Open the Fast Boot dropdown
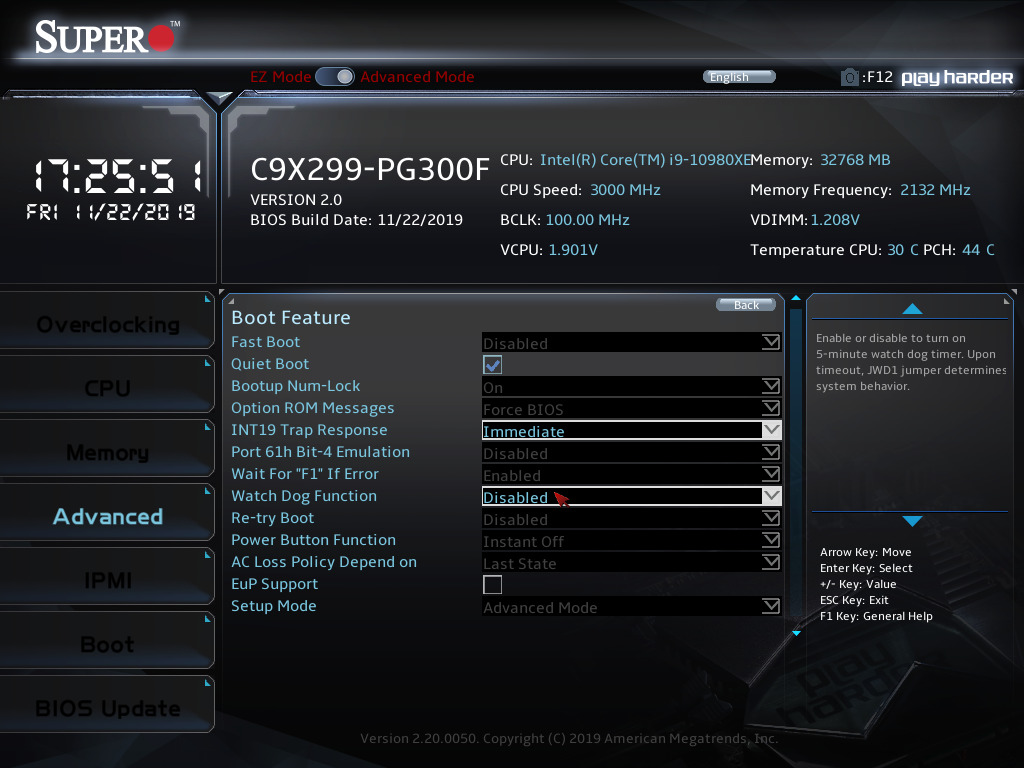 pyautogui.click(x=632, y=342)
